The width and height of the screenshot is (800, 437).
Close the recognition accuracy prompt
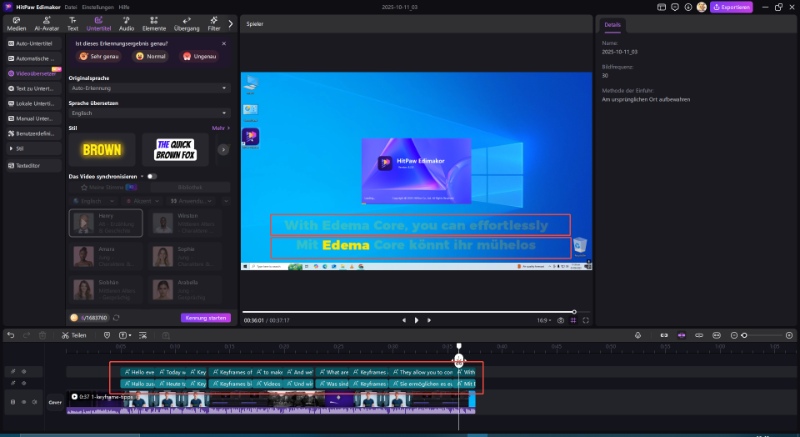[x=223, y=44]
